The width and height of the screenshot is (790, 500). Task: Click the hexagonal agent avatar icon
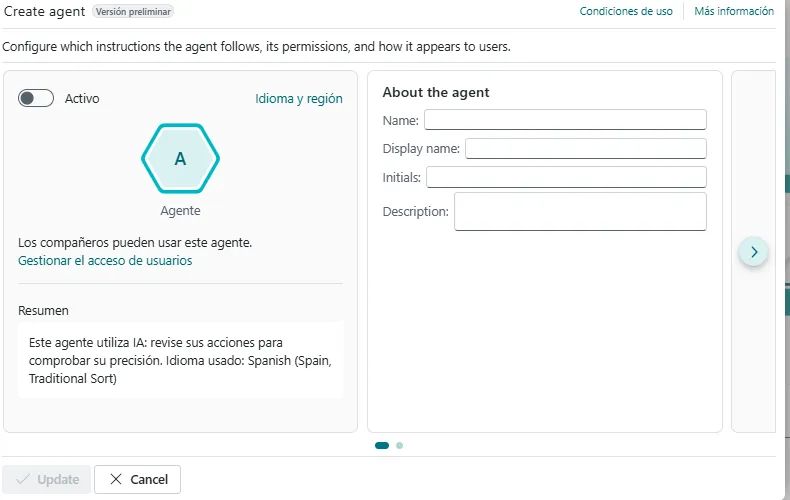pyautogui.click(x=180, y=158)
